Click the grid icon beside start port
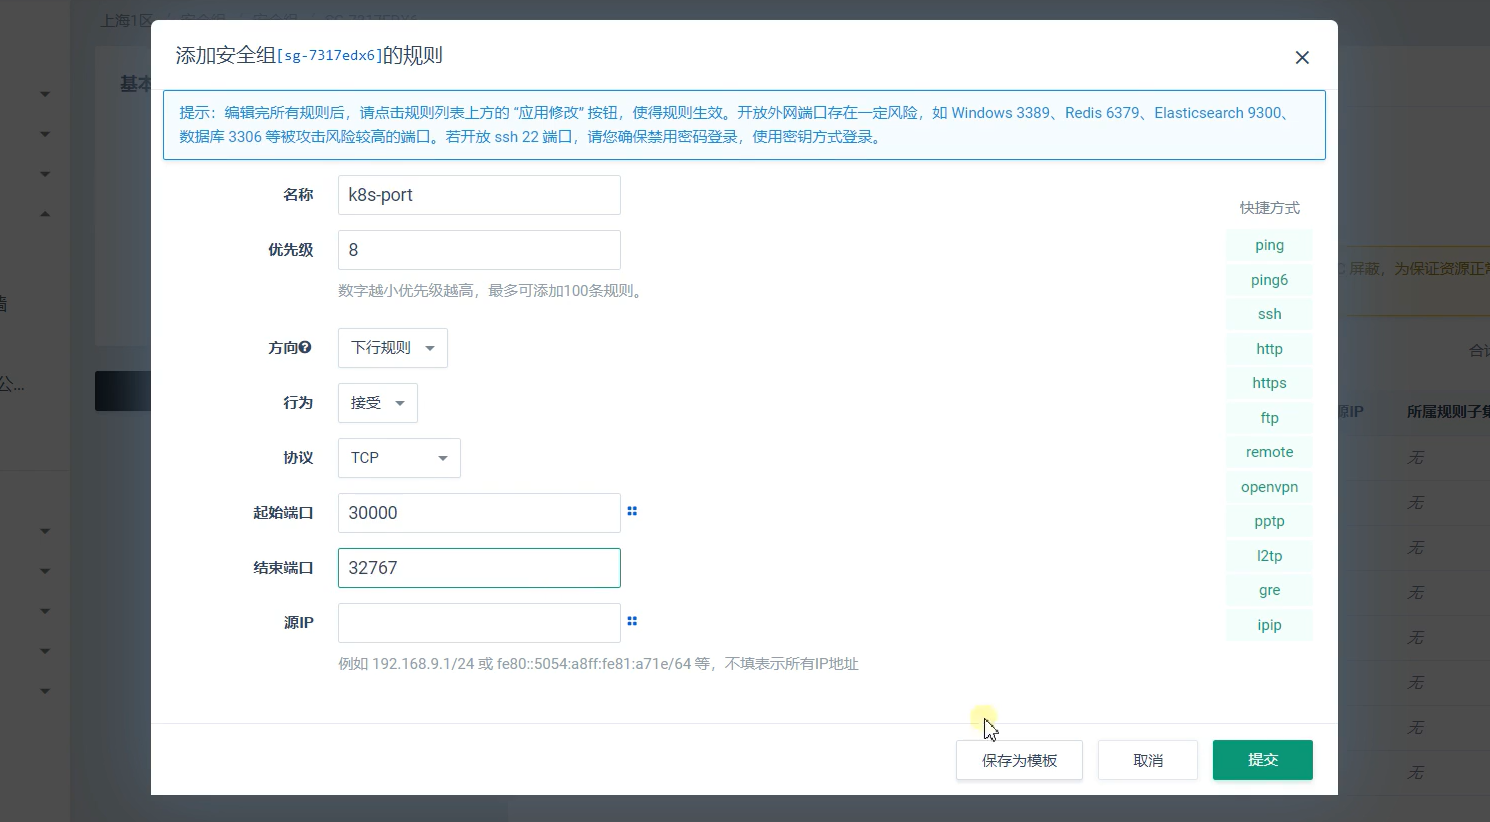Viewport: 1490px width, 822px height. (x=632, y=511)
